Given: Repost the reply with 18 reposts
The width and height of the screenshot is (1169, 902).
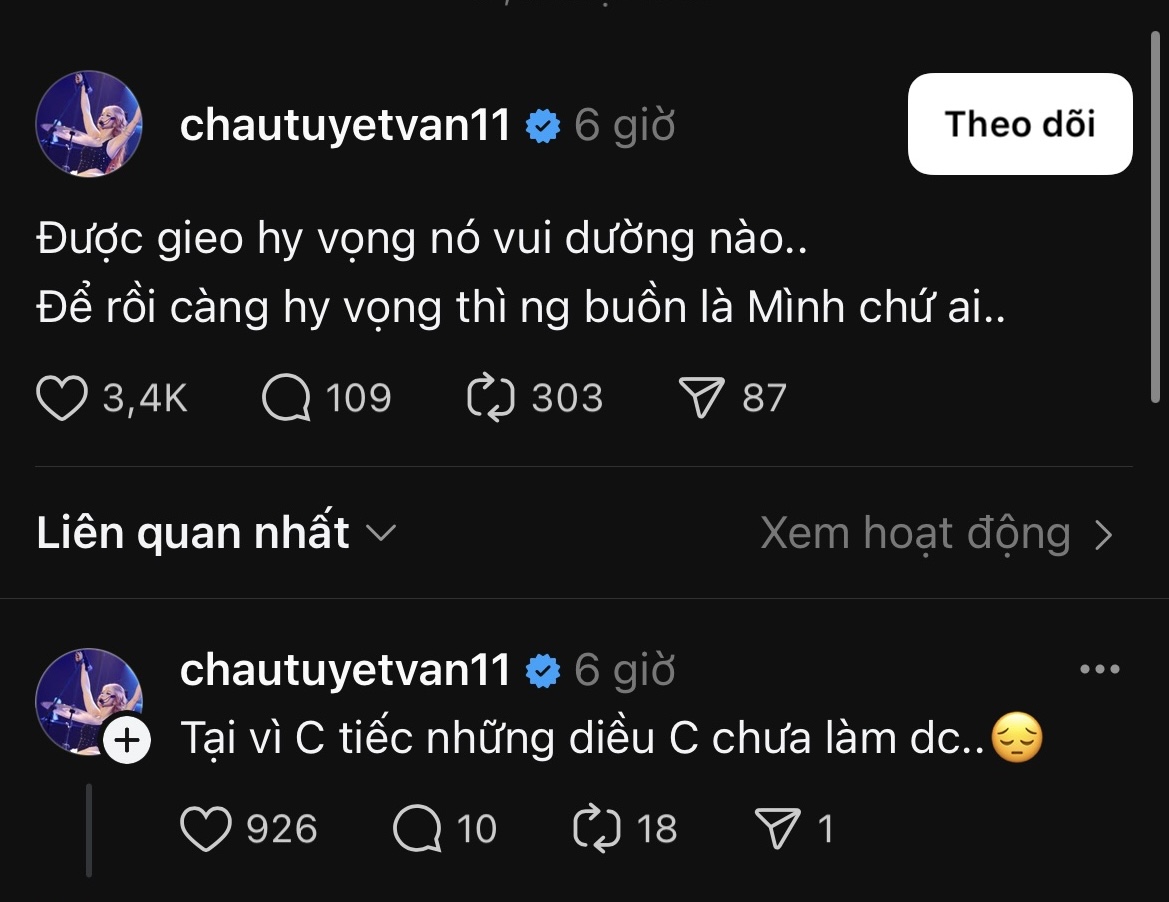Looking at the screenshot, I should click(x=597, y=829).
